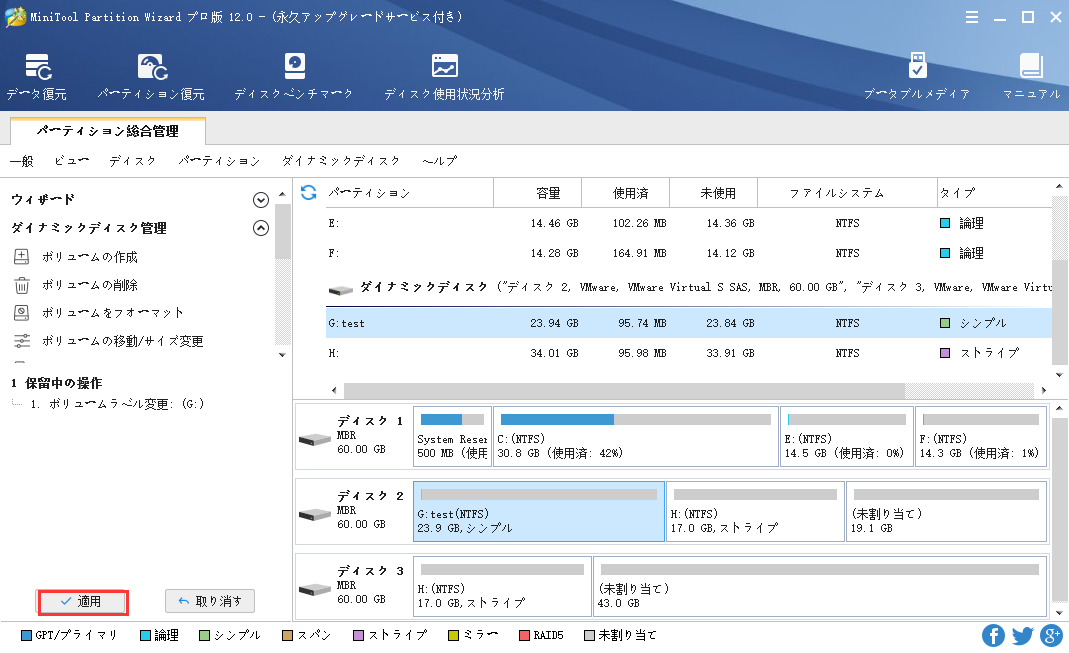Open the Twitter share icon
This screenshot has width=1069, height=653.
[x=1022, y=635]
